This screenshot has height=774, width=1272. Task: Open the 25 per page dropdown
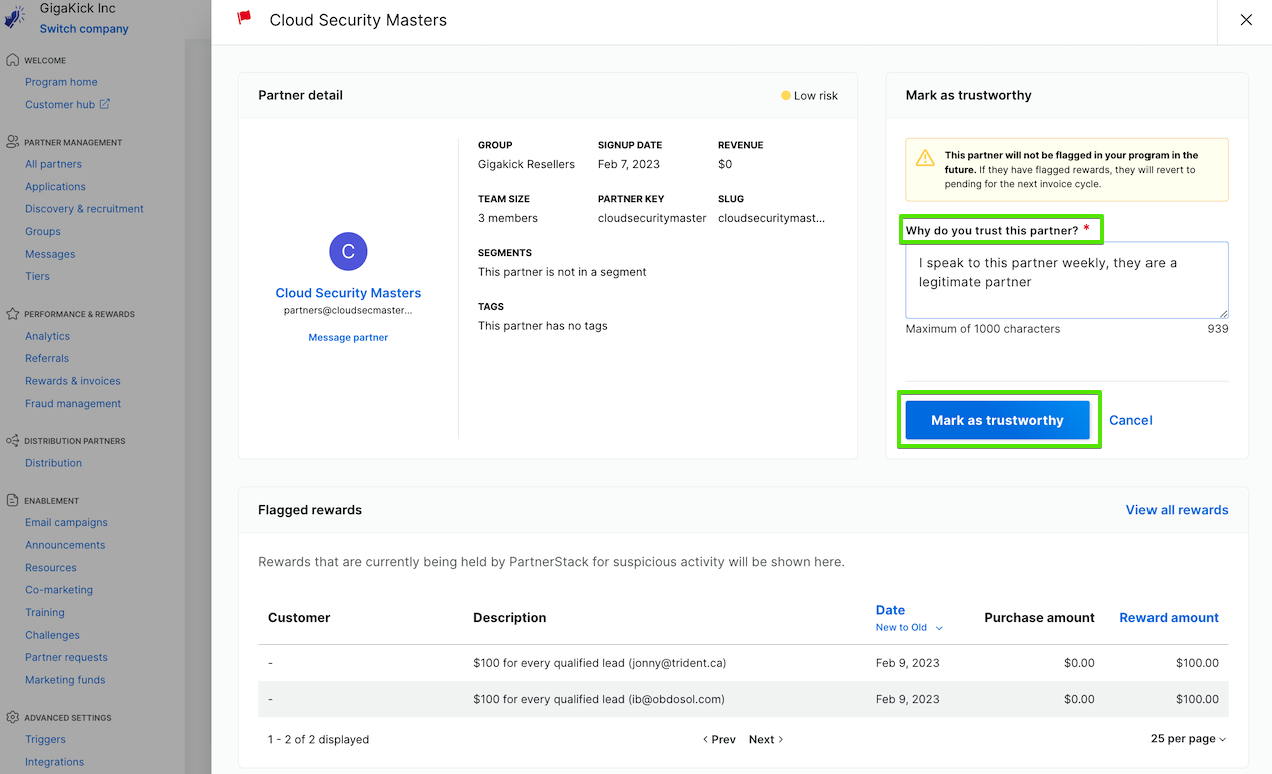click(1187, 738)
